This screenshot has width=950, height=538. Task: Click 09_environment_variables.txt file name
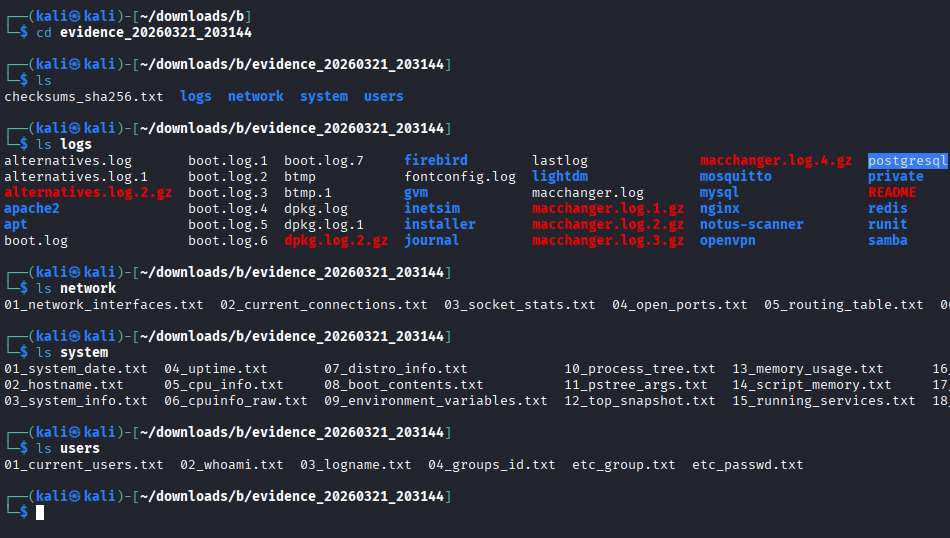point(436,401)
